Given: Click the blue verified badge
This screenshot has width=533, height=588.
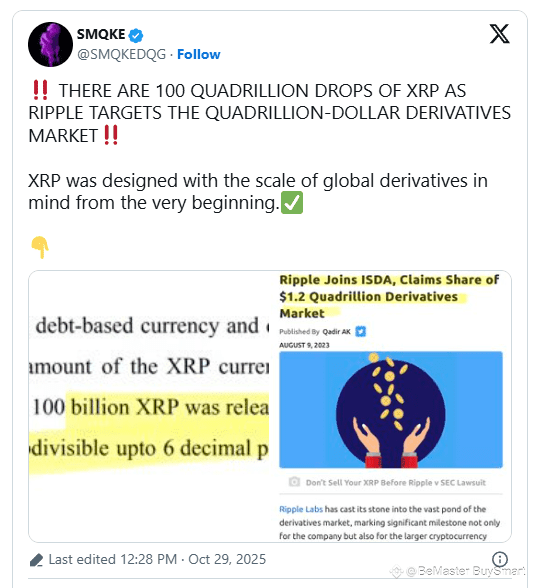Looking at the screenshot, I should (x=135, y=35).
